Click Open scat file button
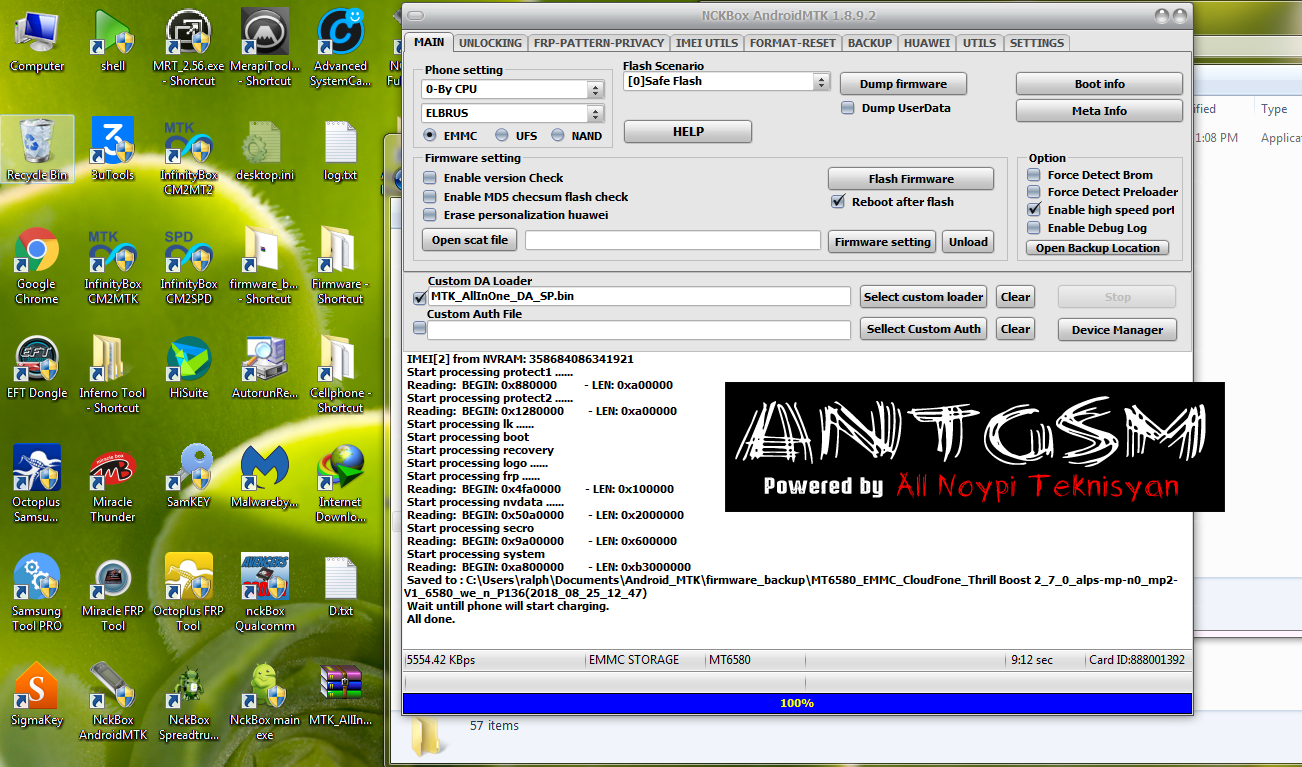 click(470, 240)
